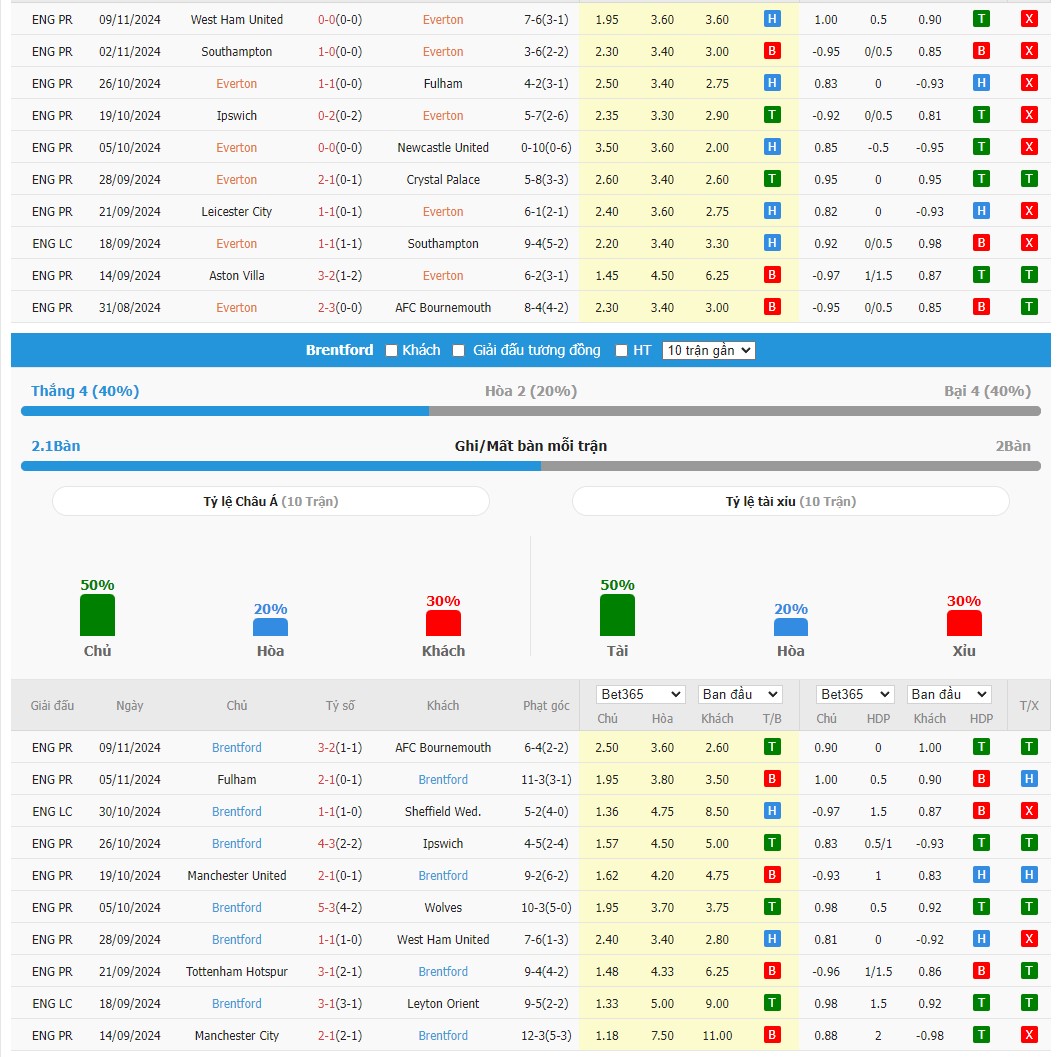
Task: Open the 4-3(2-2) score against Ipswich
Action: (x=340, y=844)
